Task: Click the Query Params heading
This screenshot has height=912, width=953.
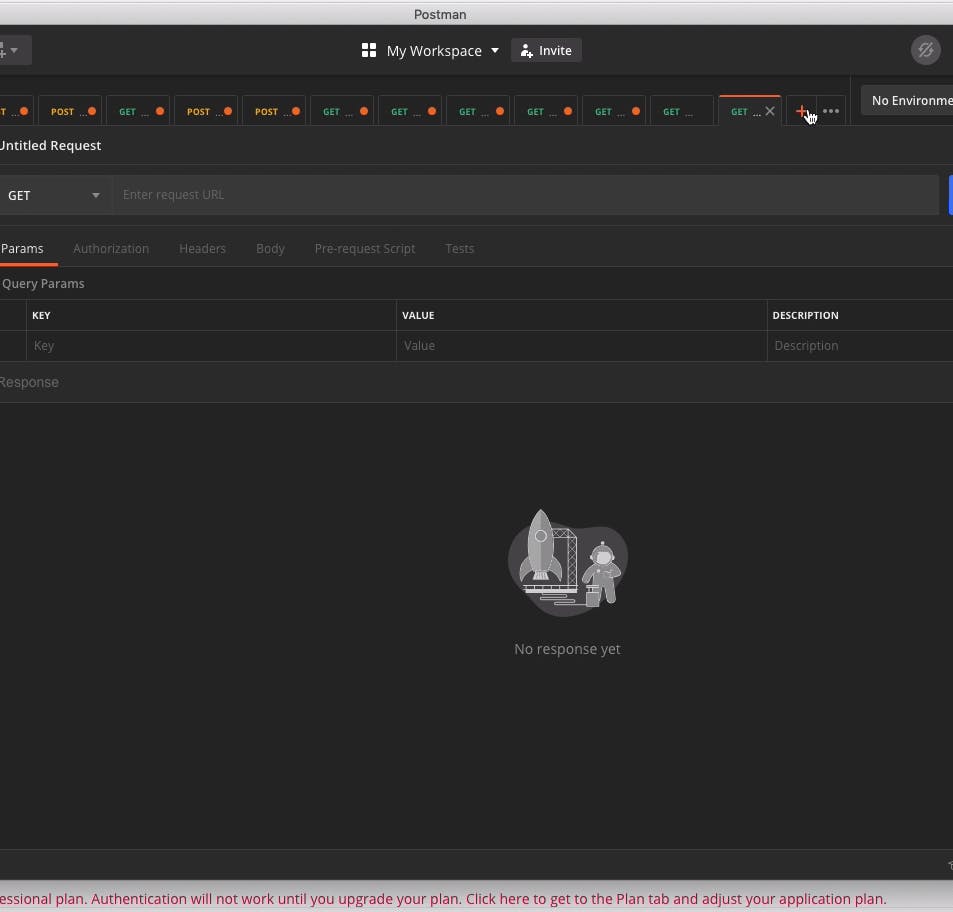Action: coord(43,284)
